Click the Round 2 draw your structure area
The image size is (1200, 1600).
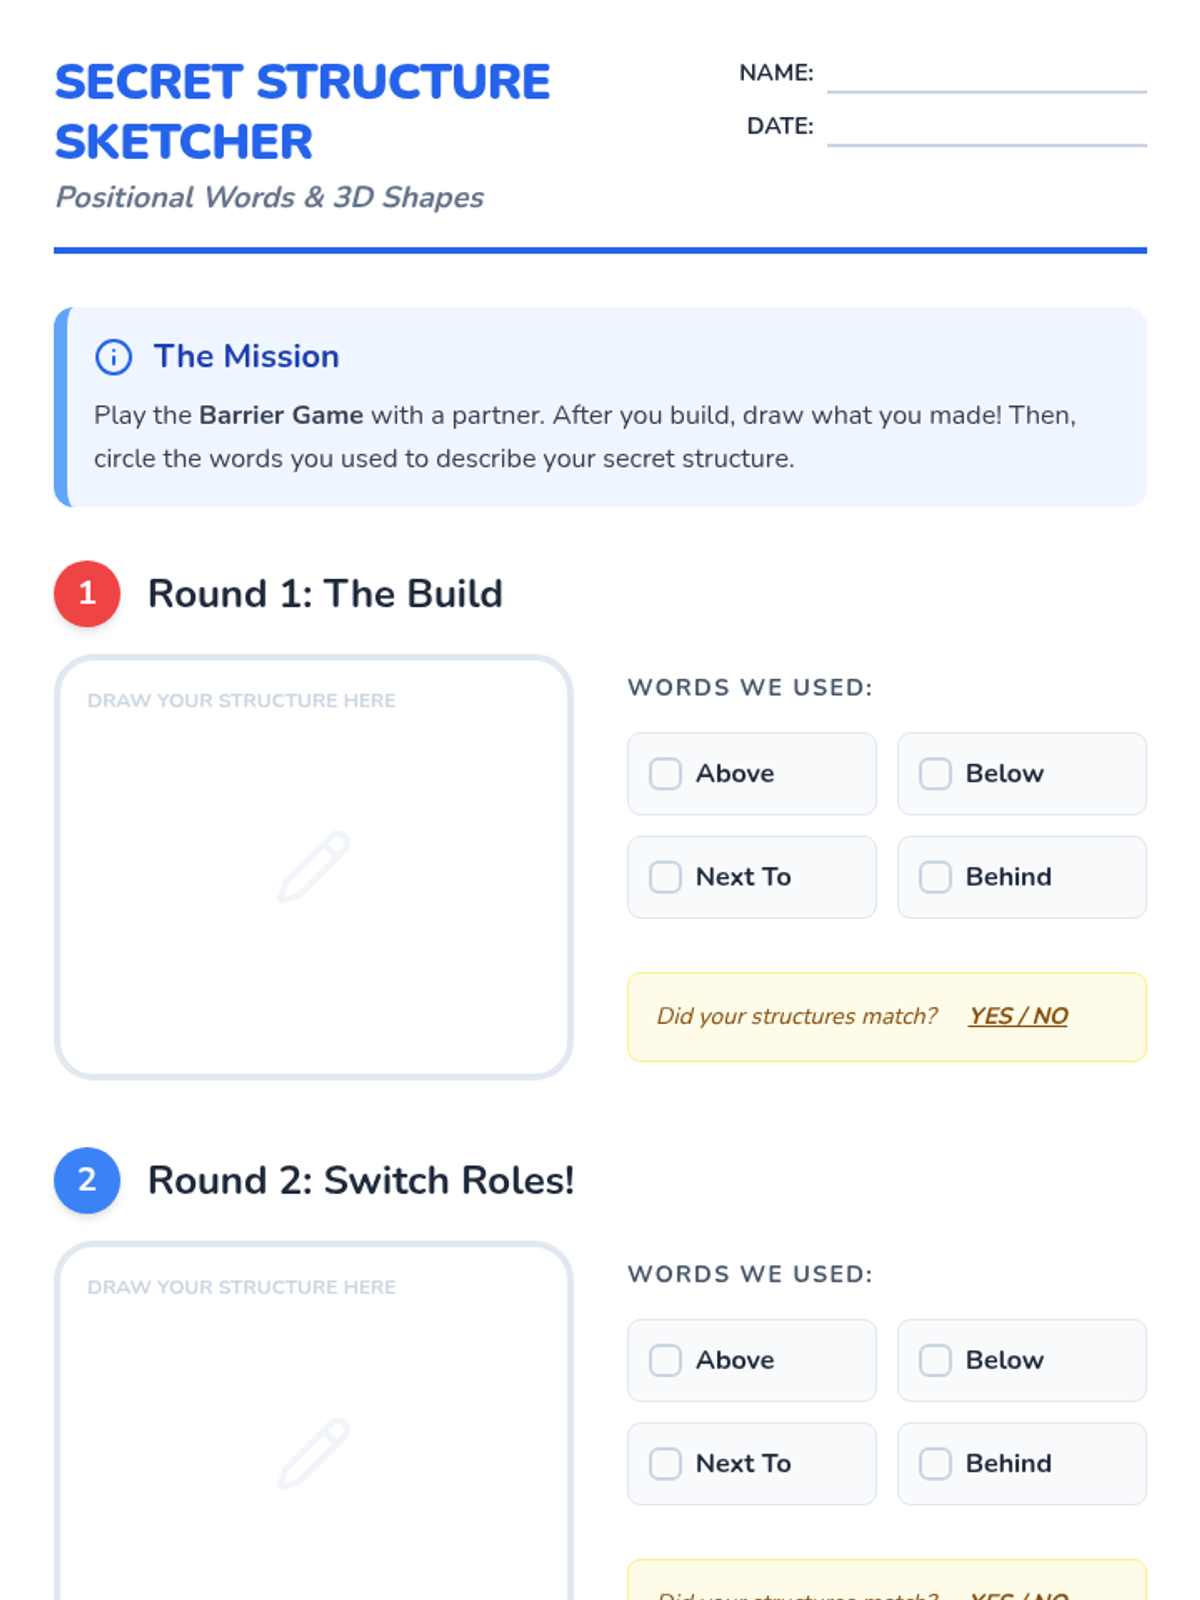click(x=314, y=1422)
